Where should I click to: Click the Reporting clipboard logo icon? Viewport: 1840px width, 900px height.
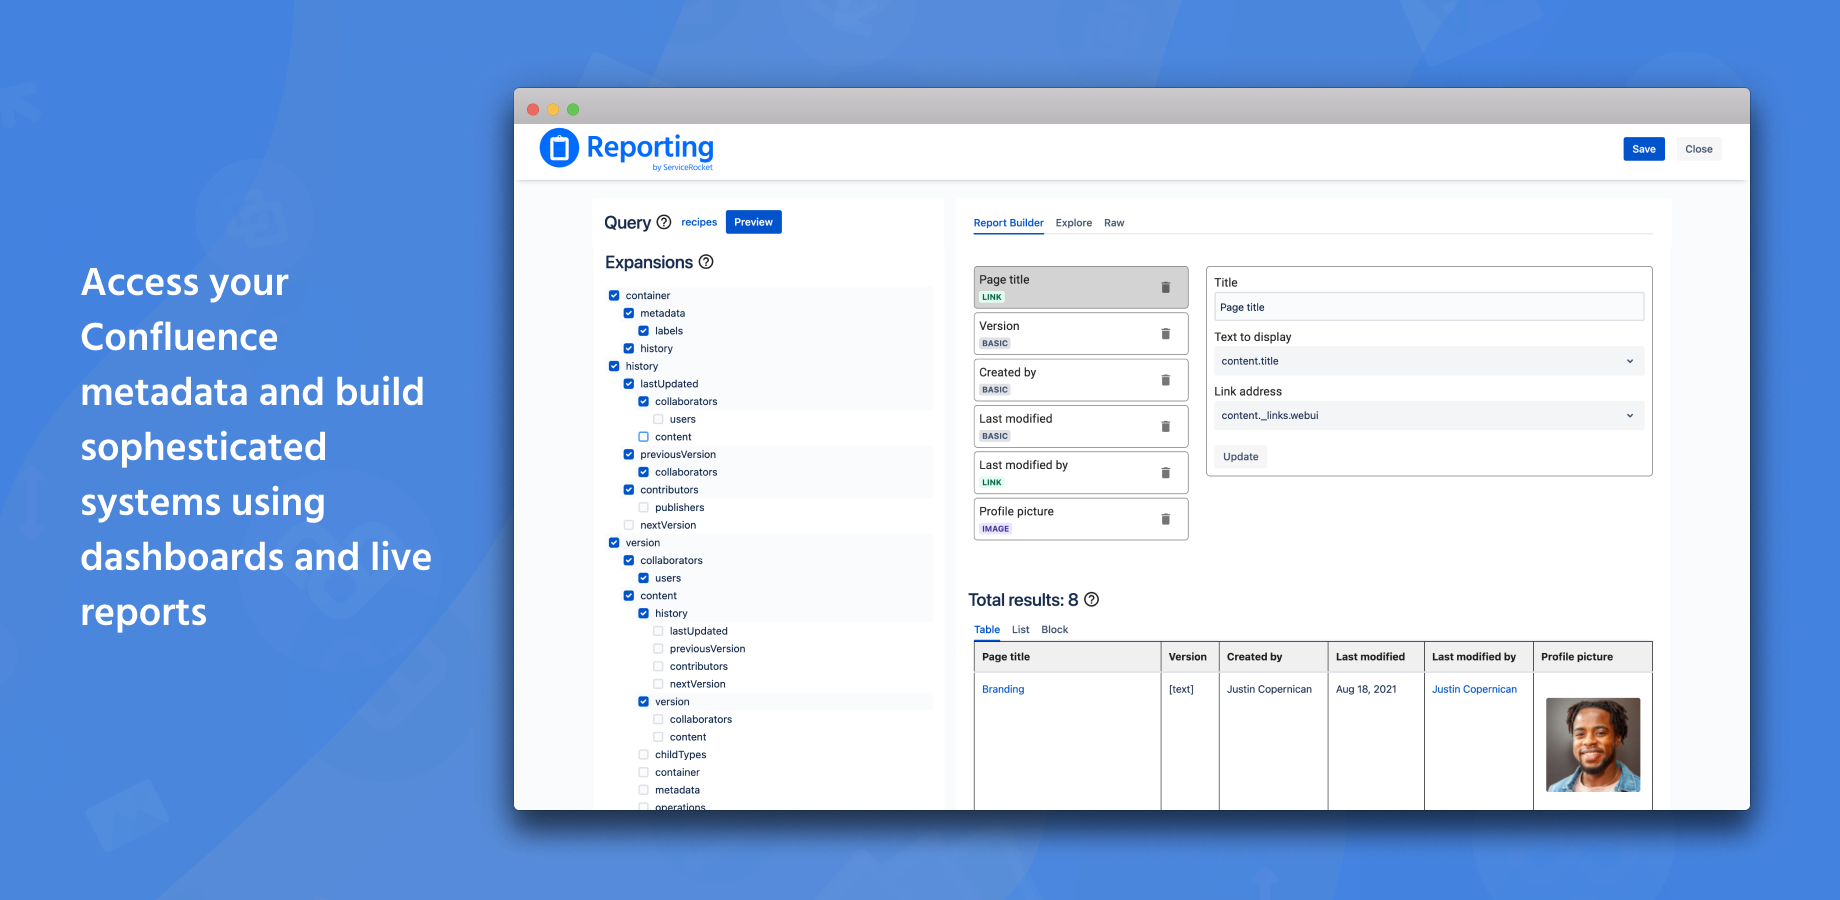click(559, 148)
